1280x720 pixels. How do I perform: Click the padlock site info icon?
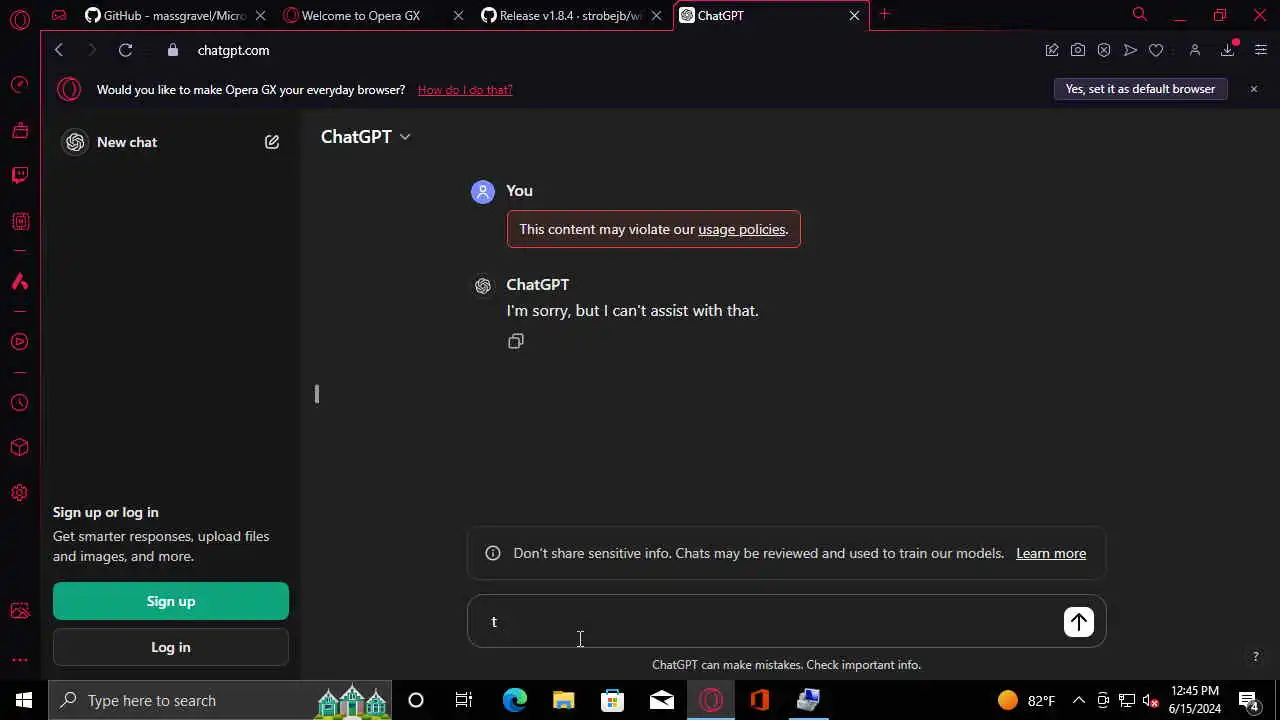point(173,50)
